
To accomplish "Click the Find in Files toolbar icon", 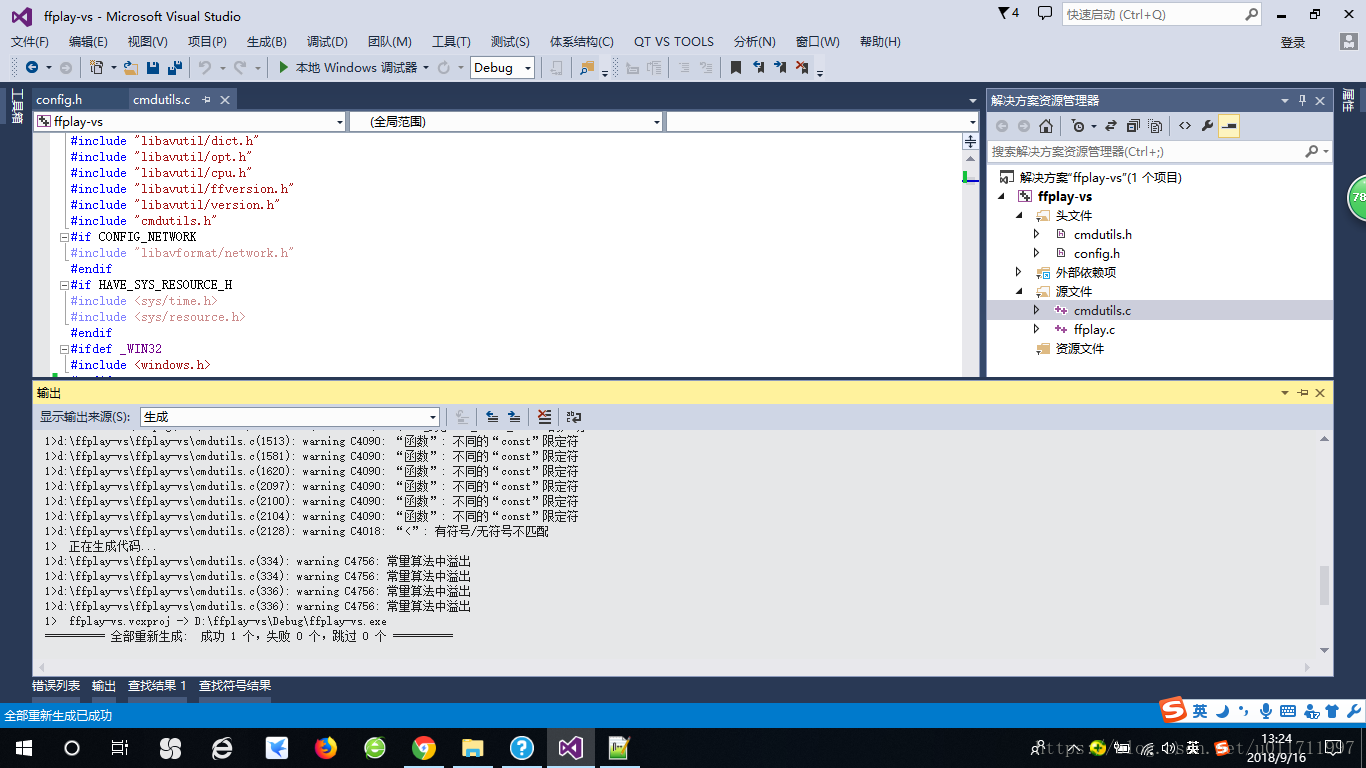I will coord(587,67).
